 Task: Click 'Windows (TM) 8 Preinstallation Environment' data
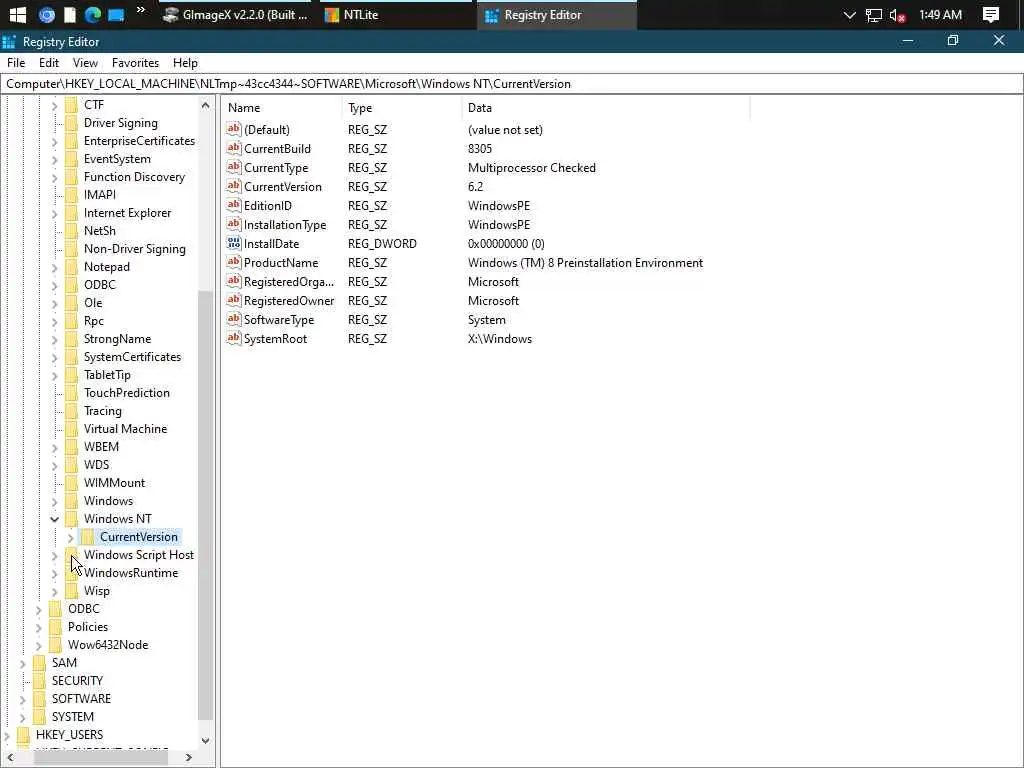pos(585,263)
